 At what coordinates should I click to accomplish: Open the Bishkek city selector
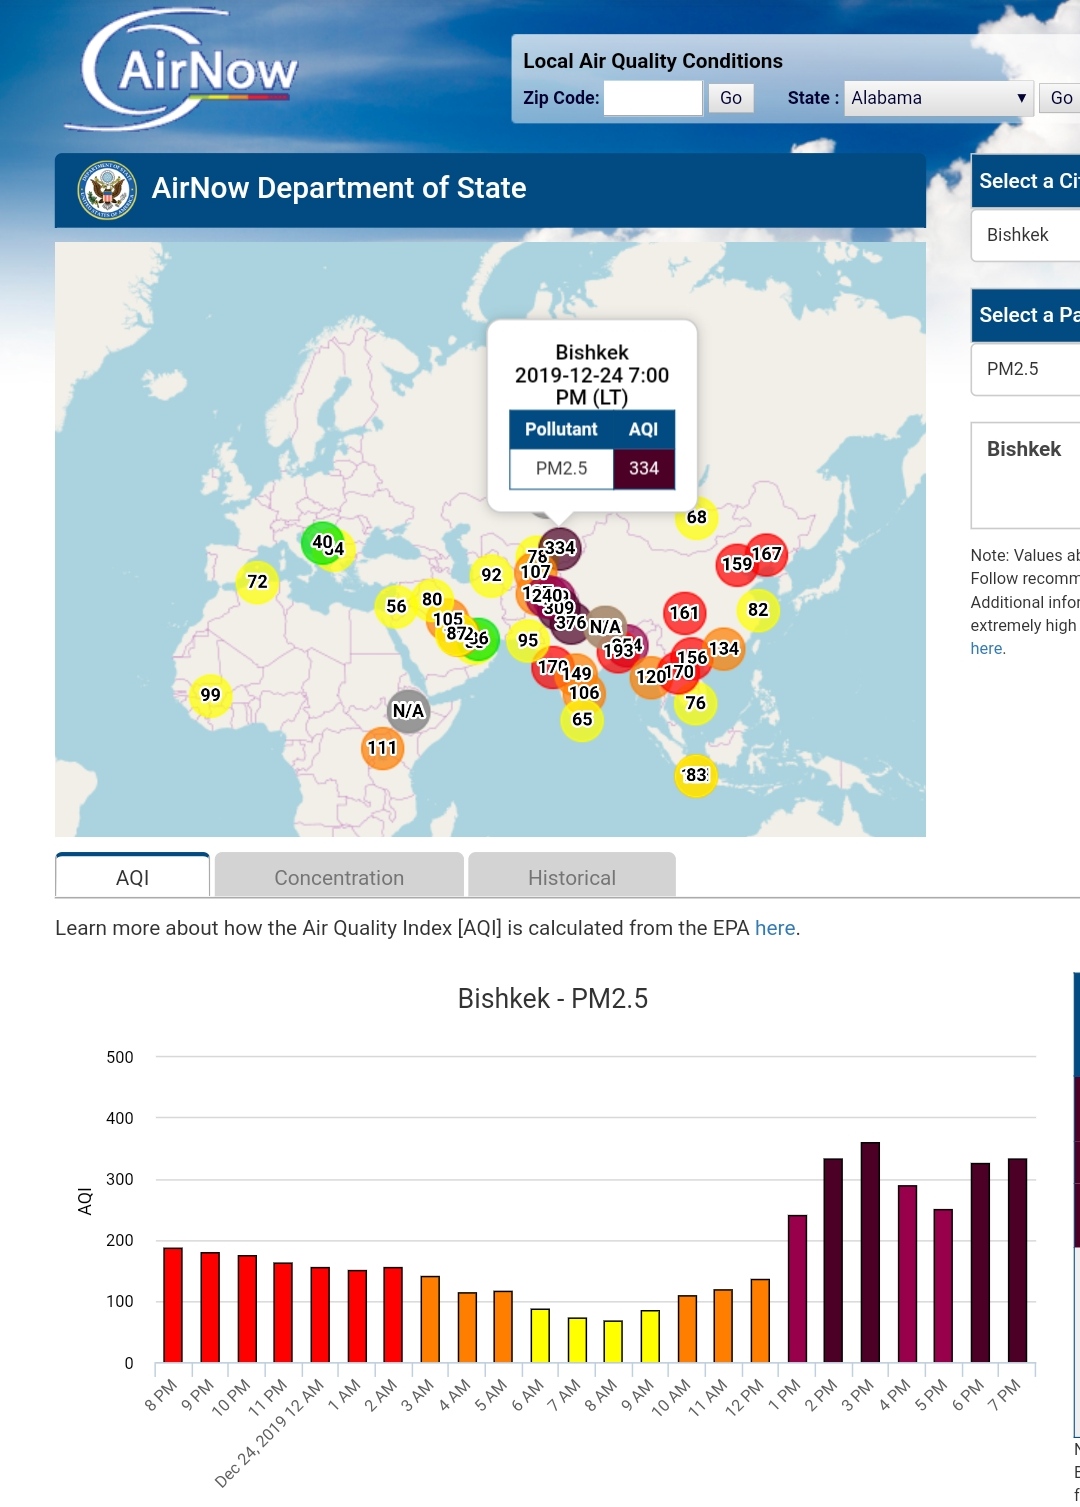(1025, 235)
